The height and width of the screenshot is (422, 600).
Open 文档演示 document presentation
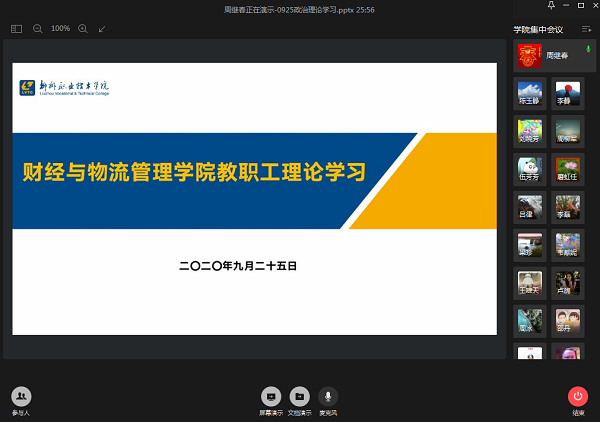pyautogui.click(x=299, y=398)
